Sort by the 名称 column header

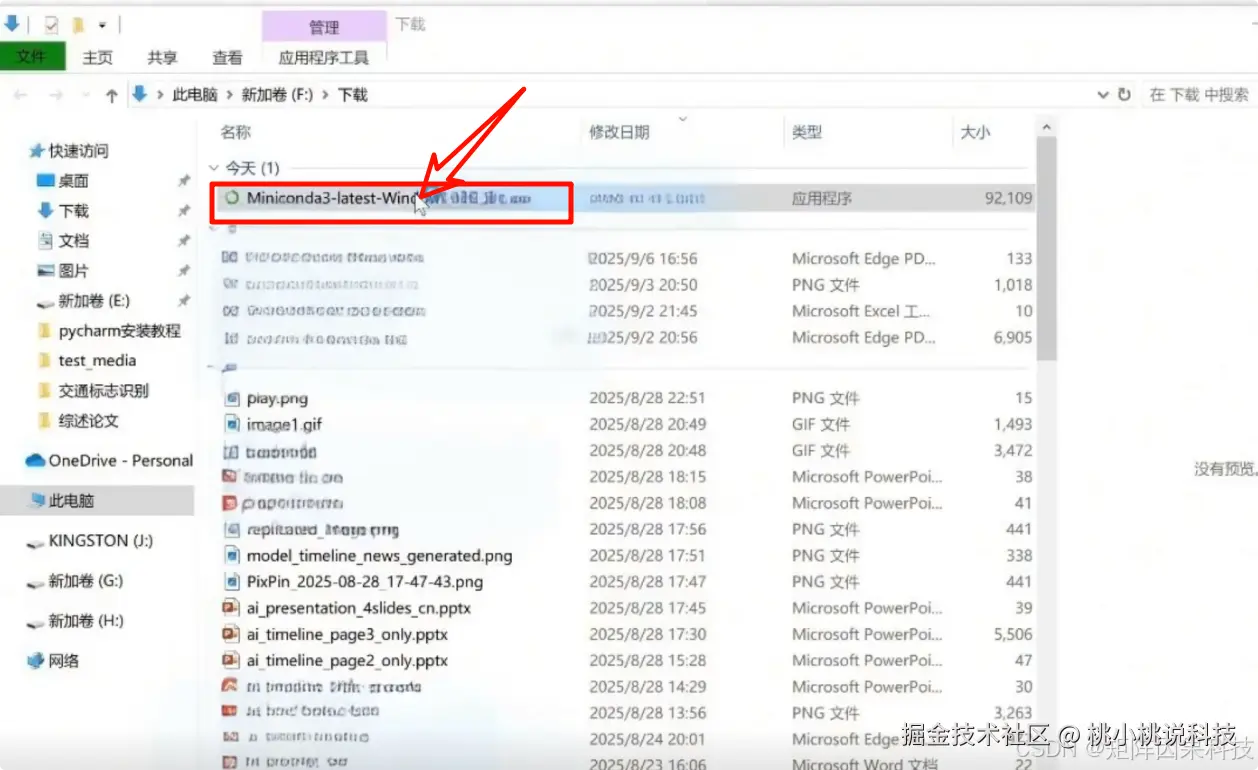click(x=236, y=131)
